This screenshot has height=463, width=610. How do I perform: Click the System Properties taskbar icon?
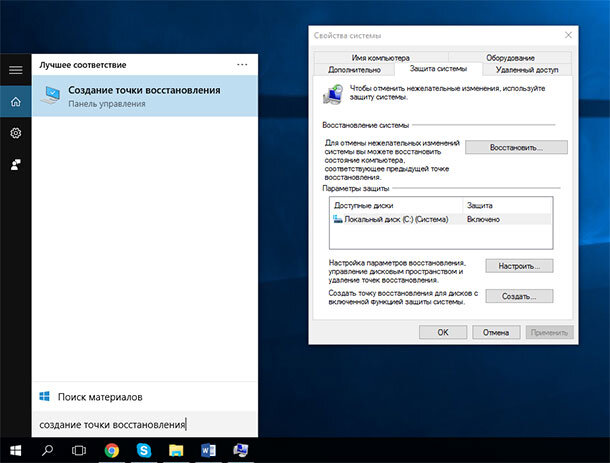pos(241,450)
